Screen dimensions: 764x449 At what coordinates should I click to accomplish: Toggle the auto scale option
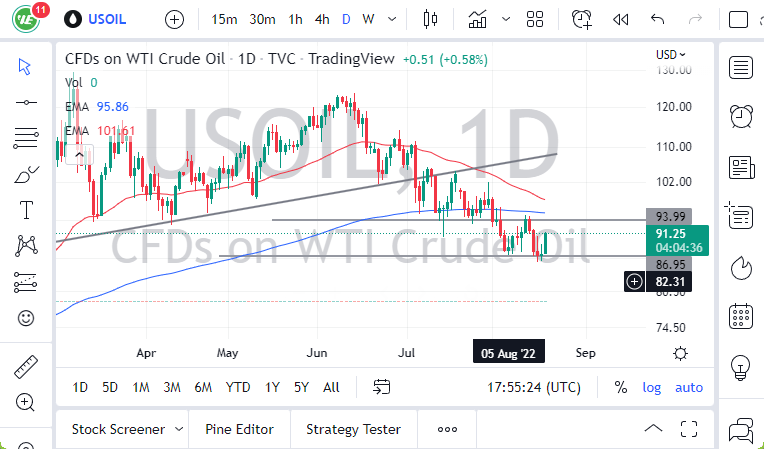pyautogui.click(x=689, y=387)
